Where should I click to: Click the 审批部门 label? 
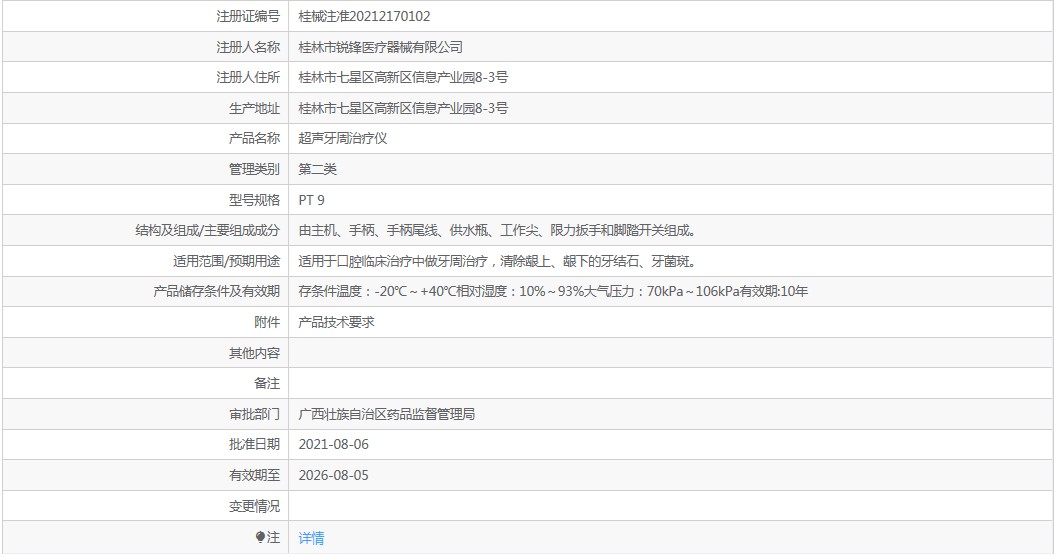pos(254,415)
